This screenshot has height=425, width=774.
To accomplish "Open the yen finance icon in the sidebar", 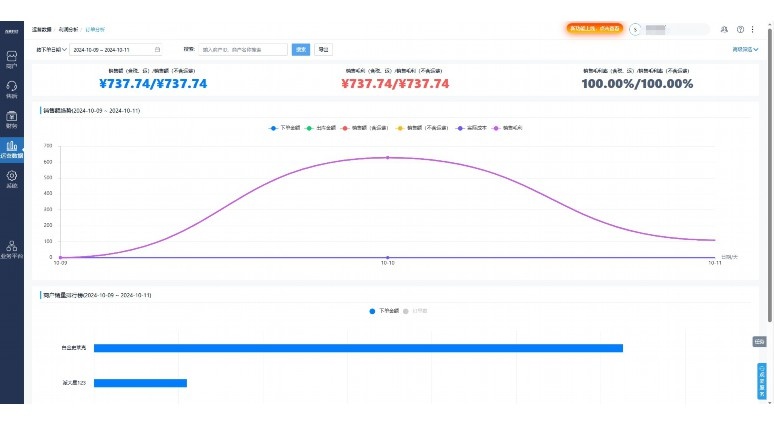I will tap(11, 119).
